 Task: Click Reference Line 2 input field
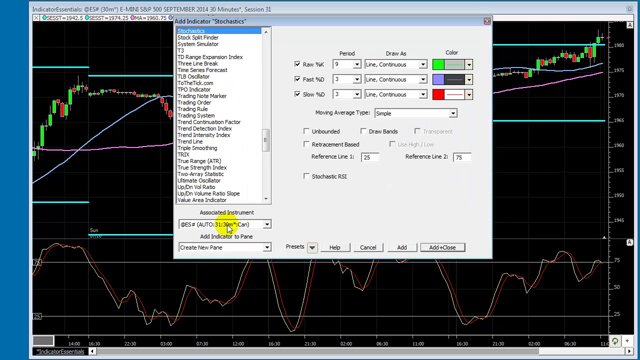coord(462,157)
